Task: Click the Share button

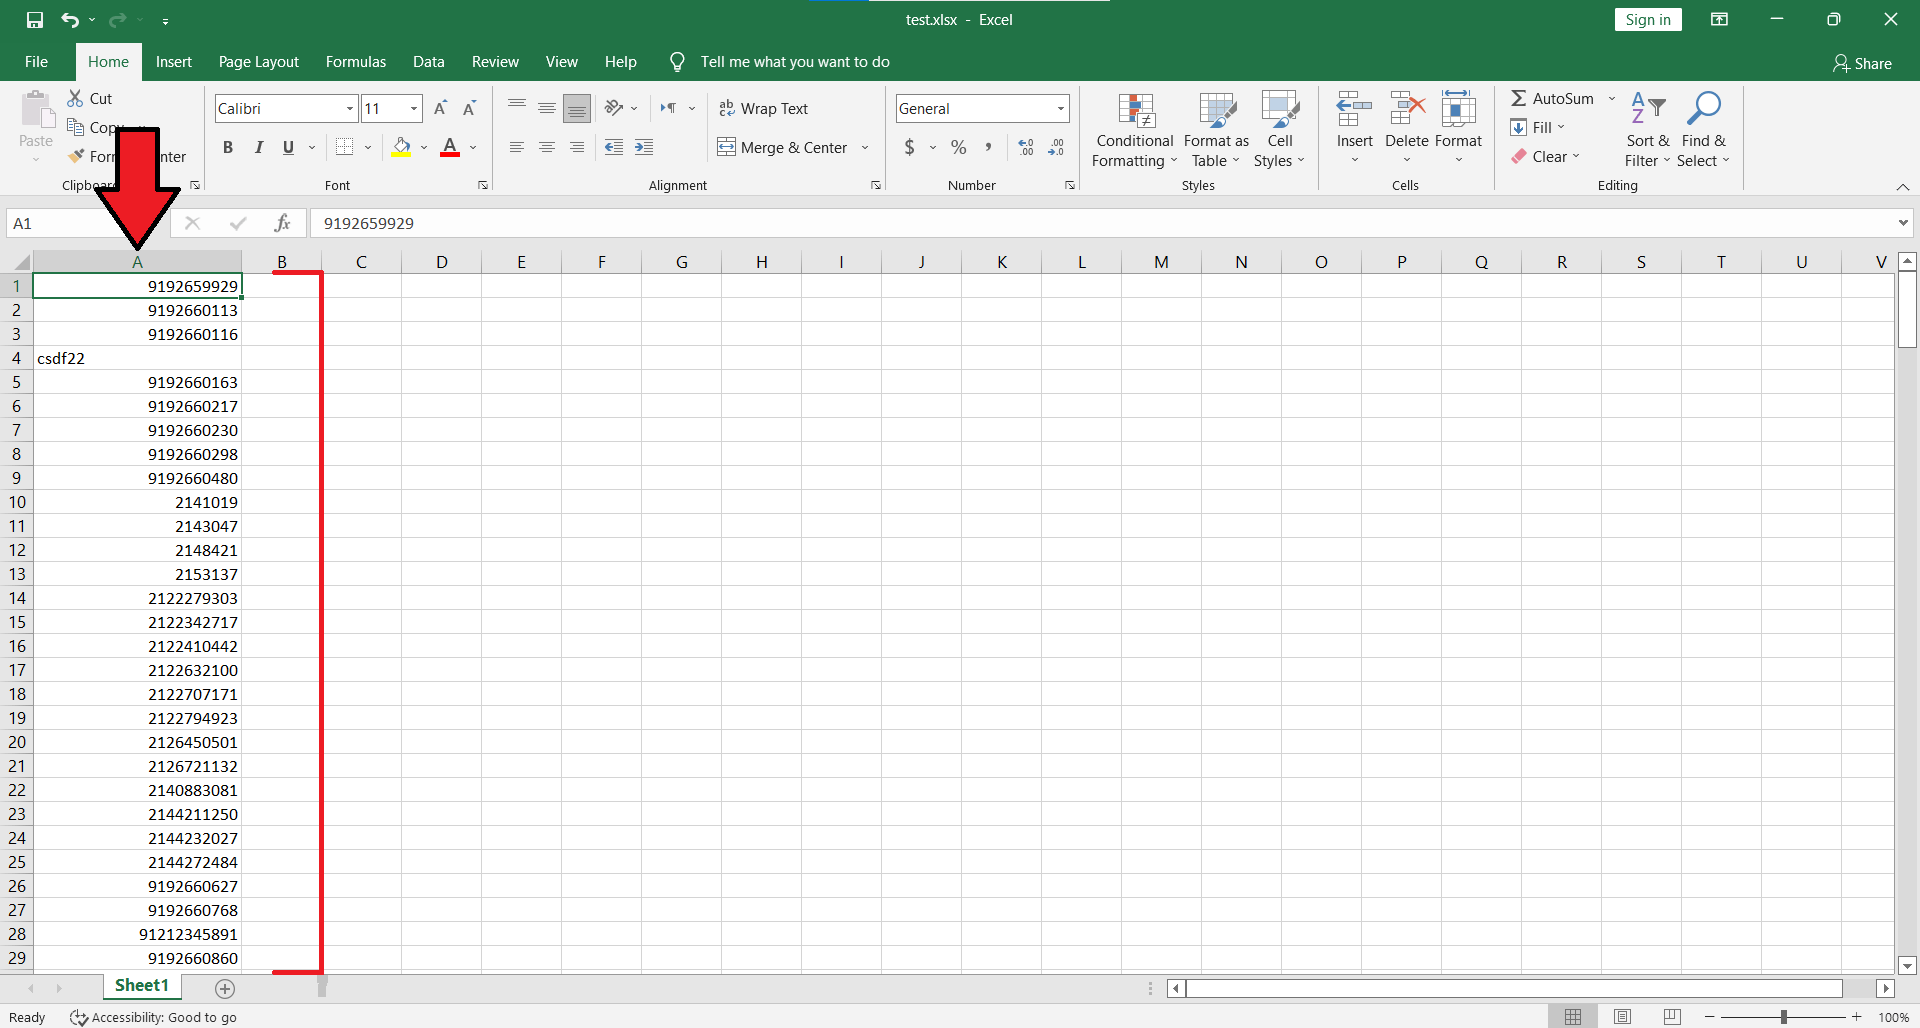Action: click(x=1862, y=63)
